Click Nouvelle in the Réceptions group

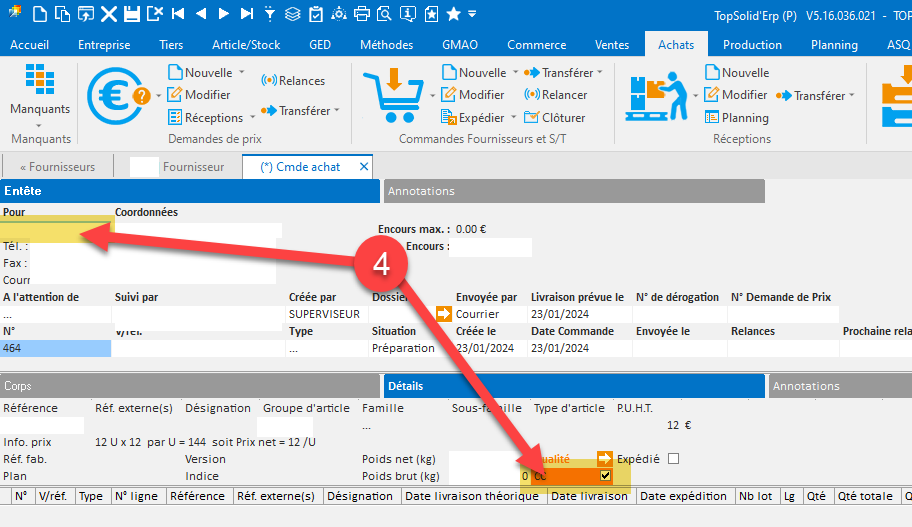(x=737, y=72)
